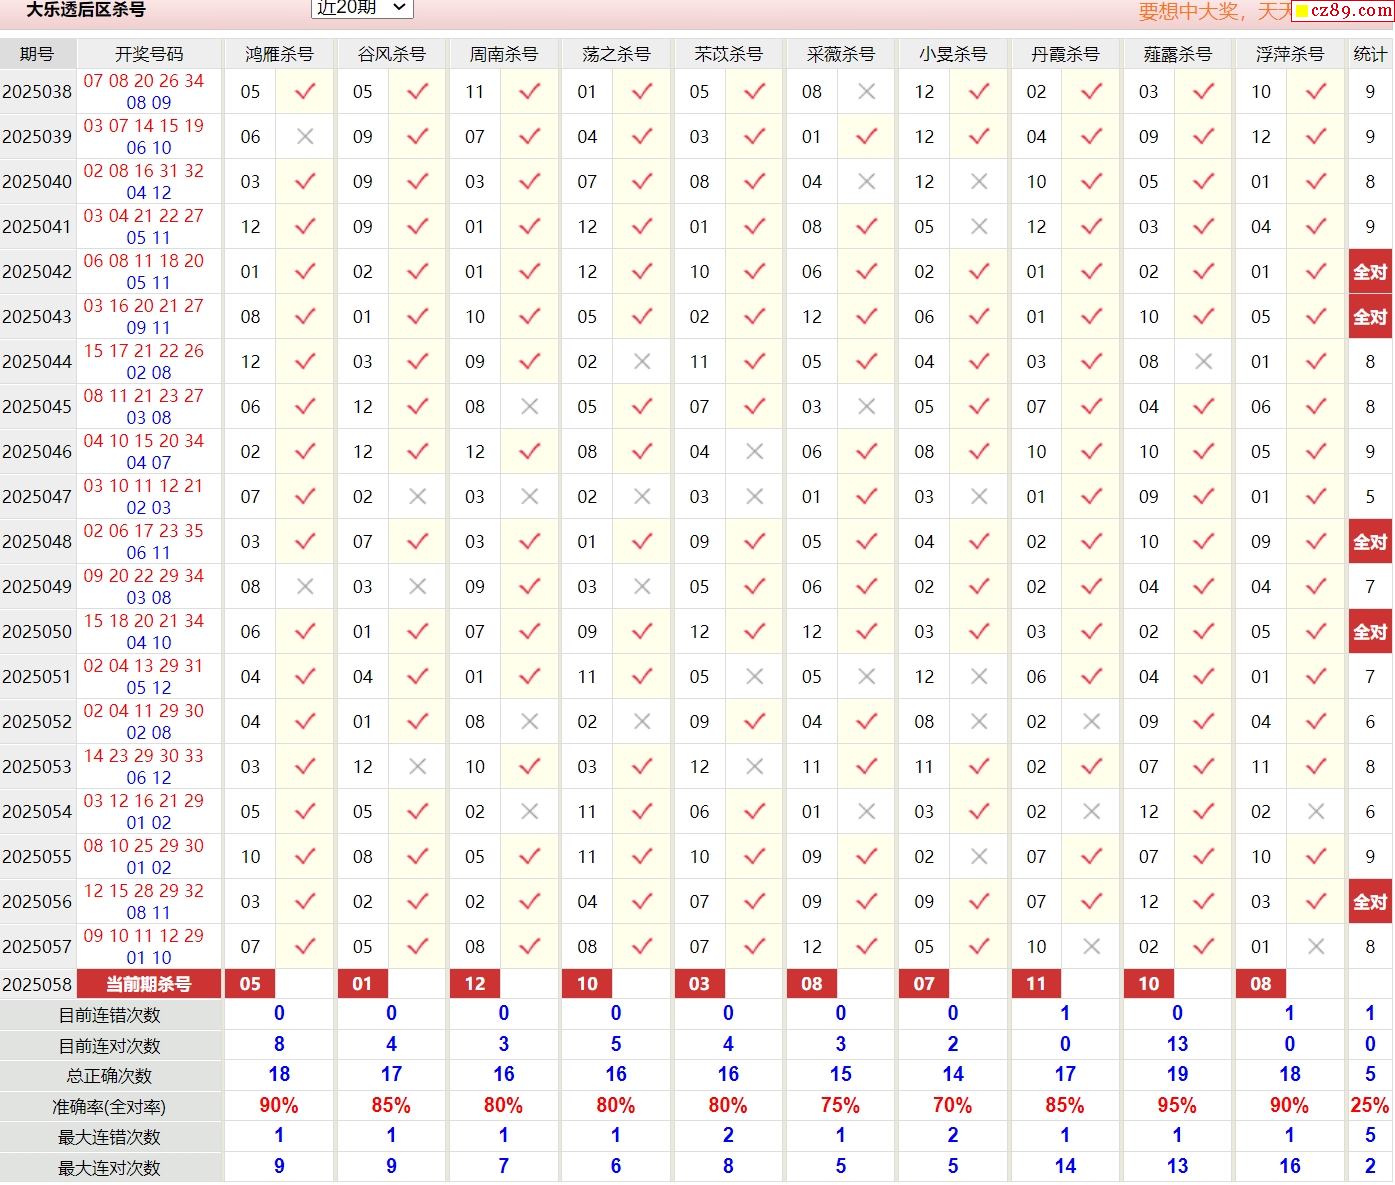Click current kill number 11 under 丹霞杀号
Viewport: 1395px width, 1185px height.
[1036, 984]
